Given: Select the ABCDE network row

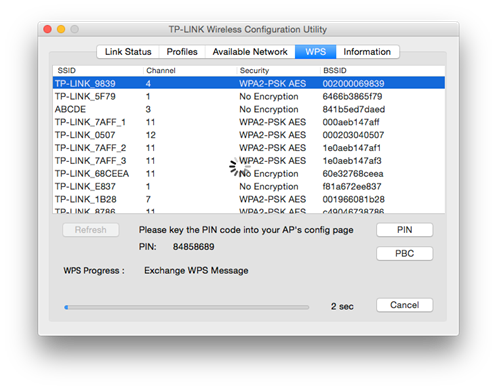Looking at the screenshot, I should pyautogui.click(x=249, y=109).
